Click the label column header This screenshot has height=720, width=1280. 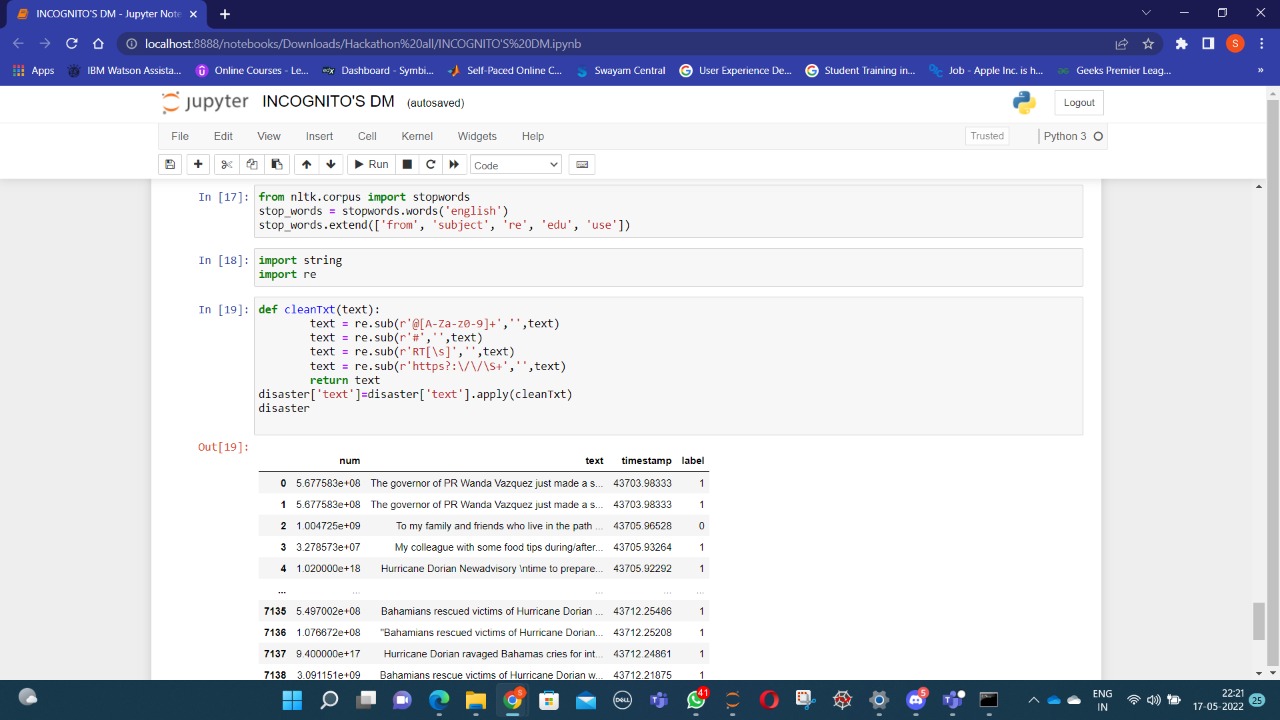pyautogui.click(x=693, y=460)
